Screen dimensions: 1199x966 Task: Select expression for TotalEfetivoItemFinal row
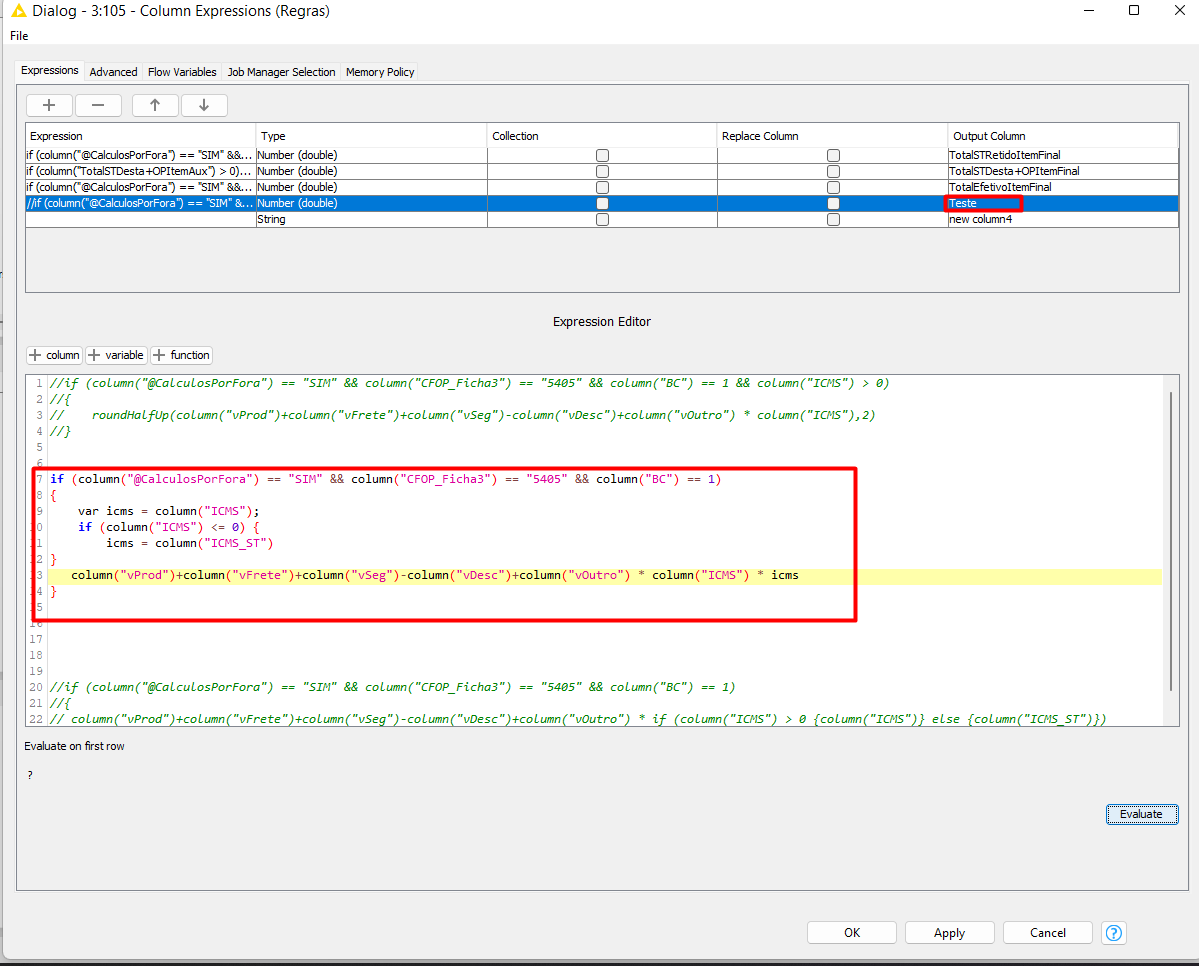coord(141,187)
